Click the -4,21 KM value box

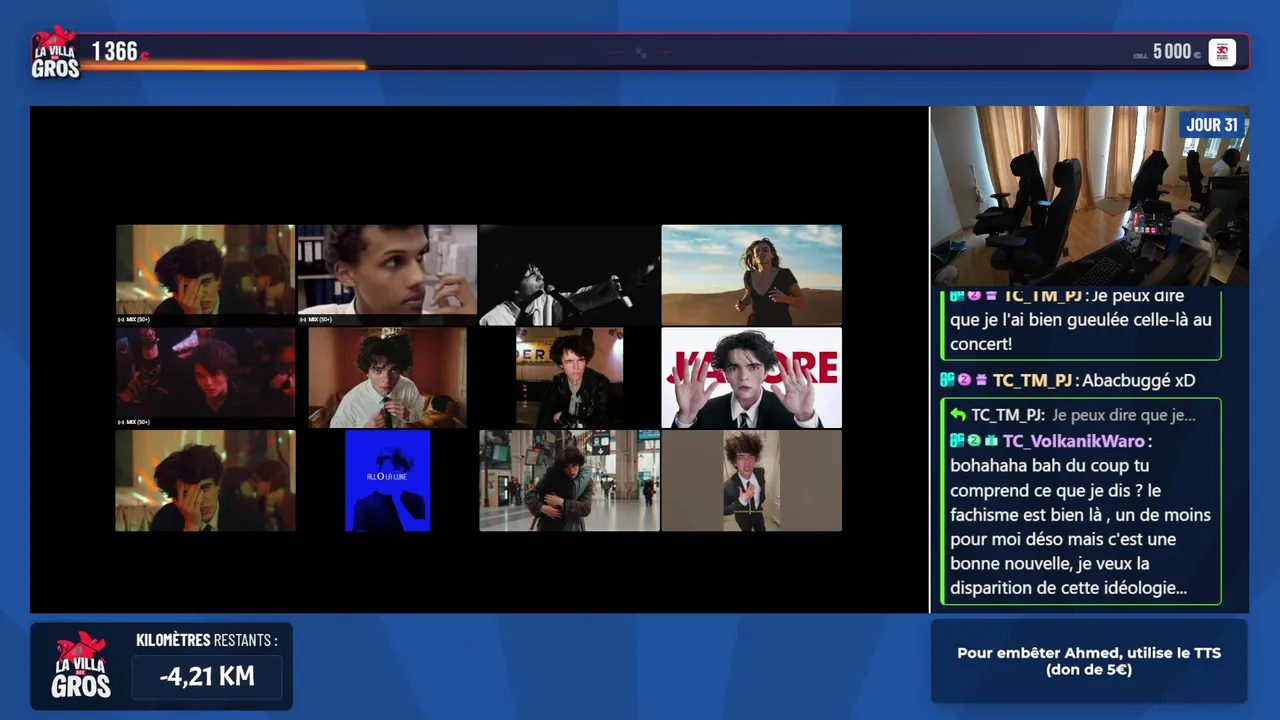pyautogui.click(x=207, y=677)
